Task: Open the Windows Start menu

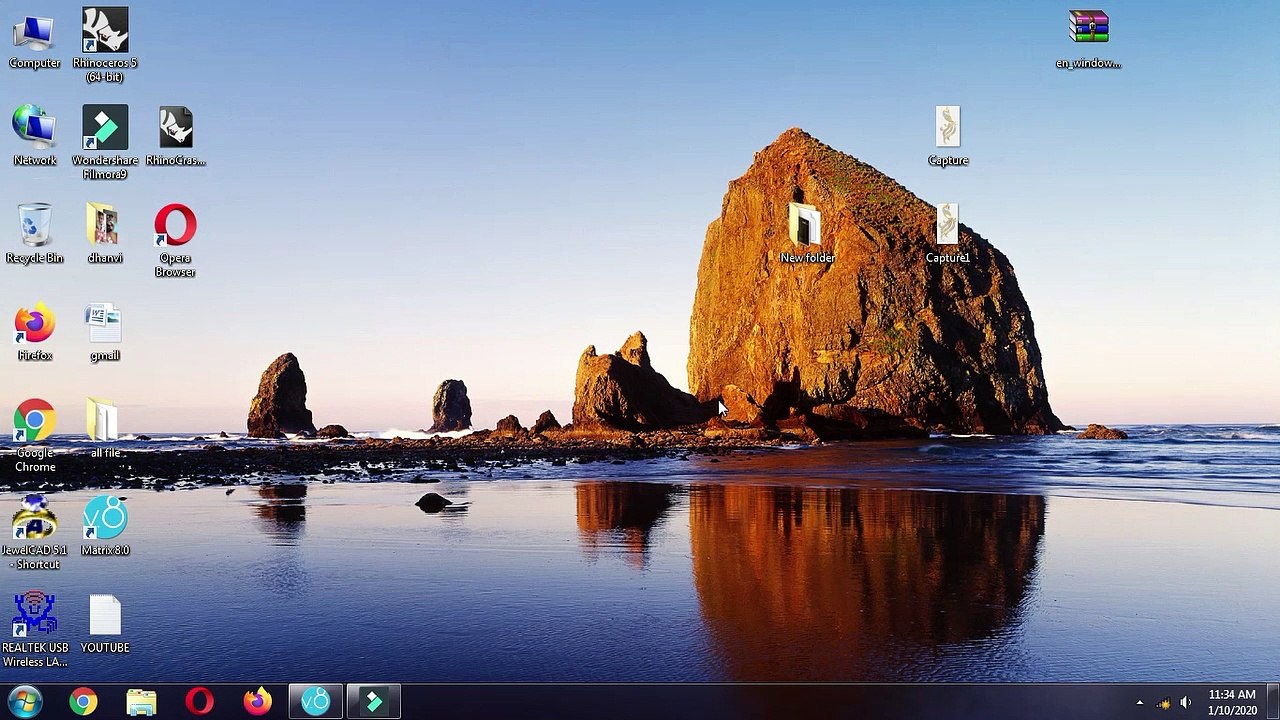Action: (24, 701)
